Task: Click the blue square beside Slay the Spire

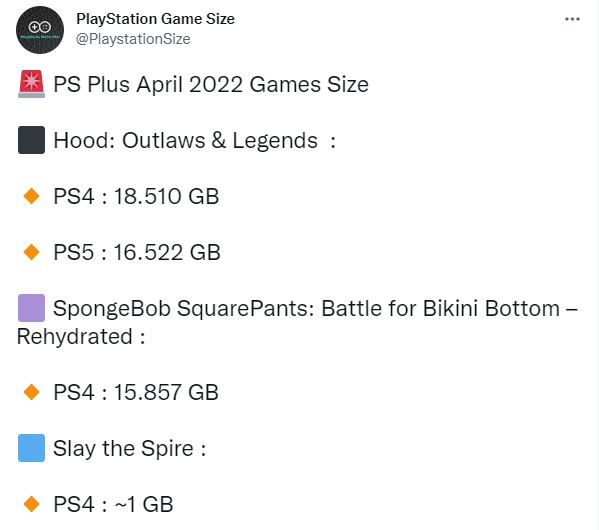Action: point(31,448)
